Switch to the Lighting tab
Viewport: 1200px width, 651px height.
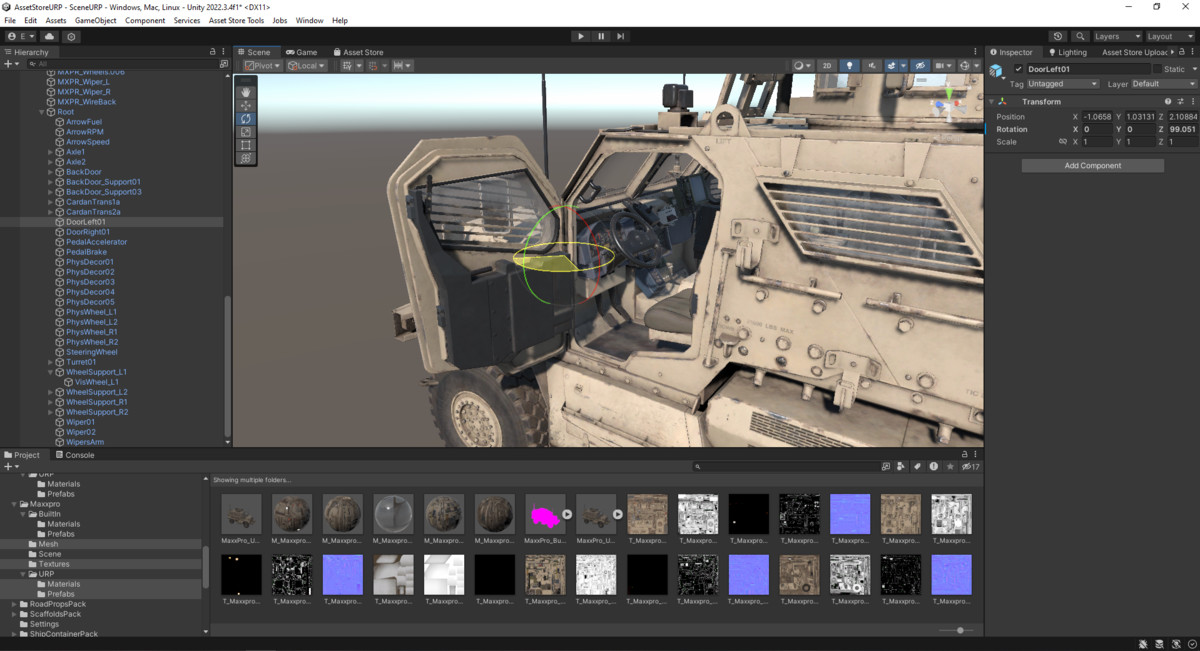click(x=1067, y=52)
